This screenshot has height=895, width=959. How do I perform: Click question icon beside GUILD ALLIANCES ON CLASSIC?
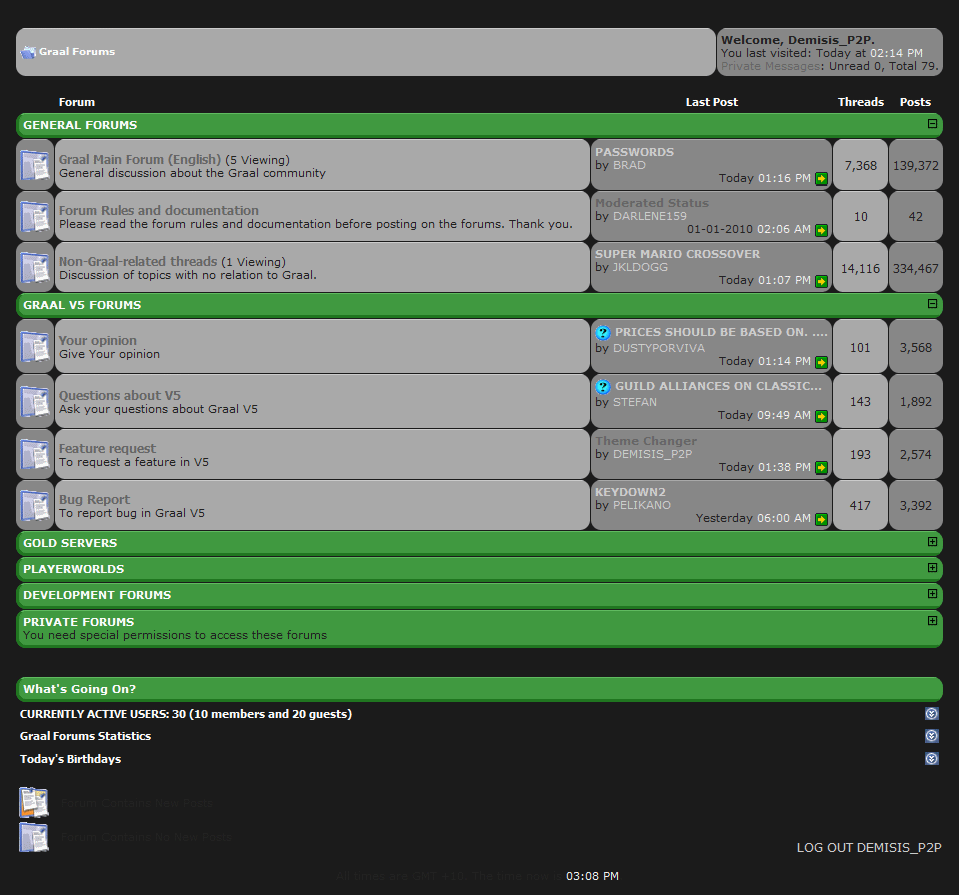pyautogui.click(x=603, y=387)
